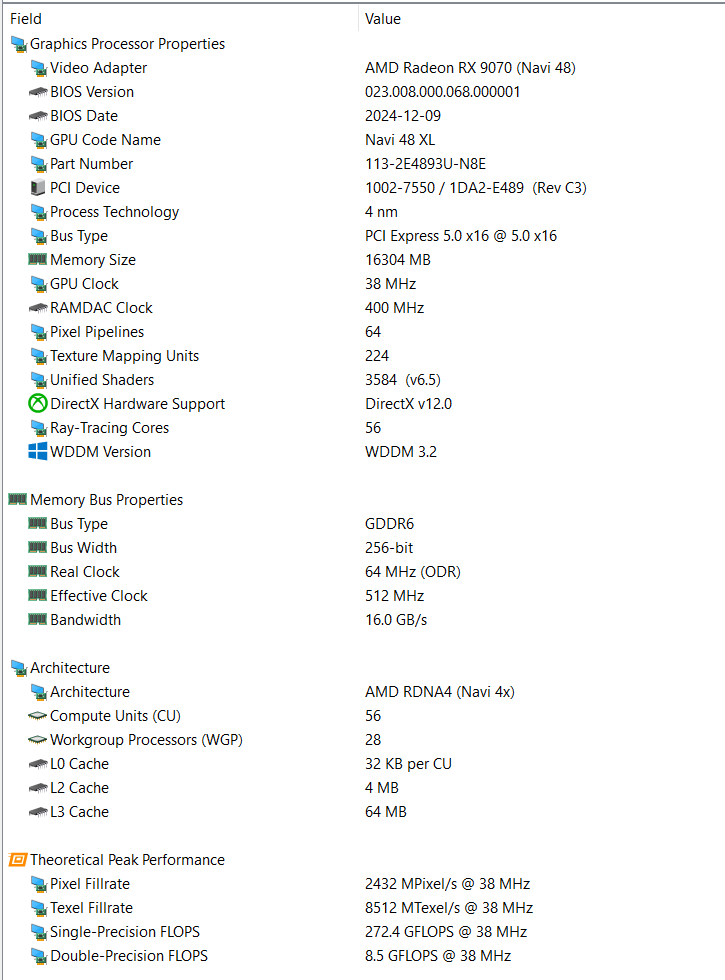
Task: Select the Single-Precision FLOPS row label
Action: pyautogui.click(x=125, y=932)
